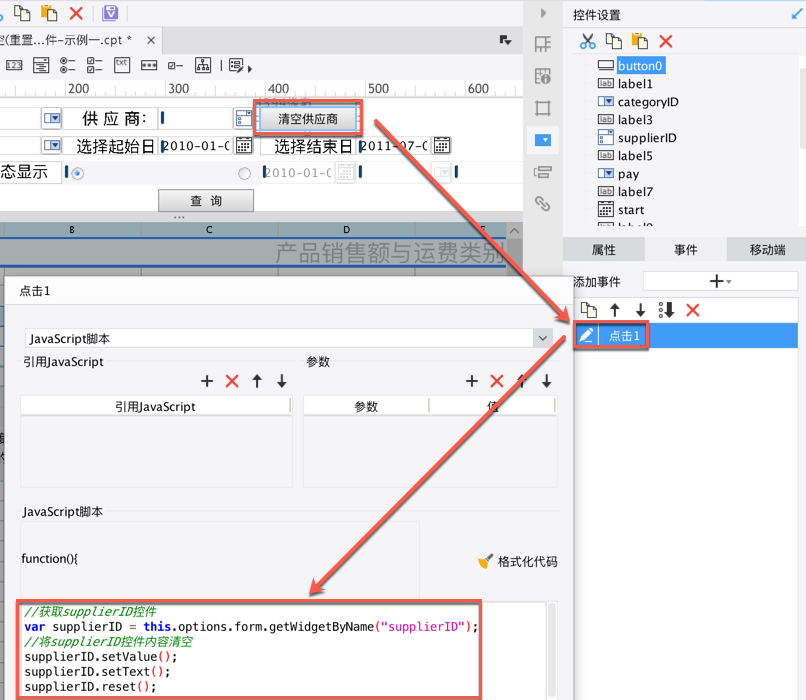806x700 pixels.
Task: Select the checkbox group widget tool
Action: coord(94,65)
